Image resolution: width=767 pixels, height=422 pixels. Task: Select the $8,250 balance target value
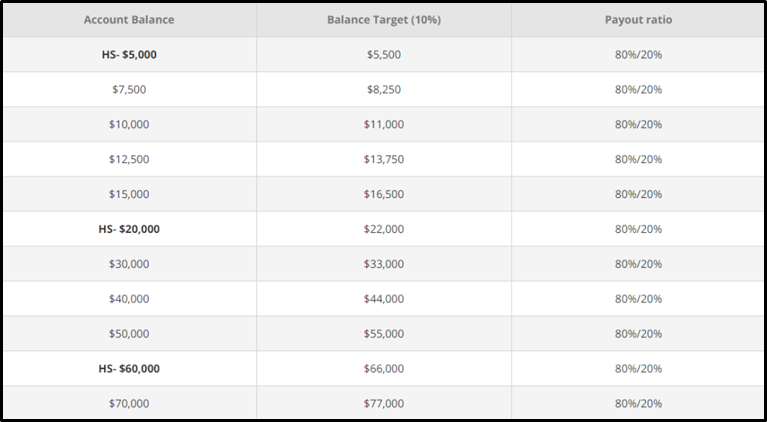384,89
